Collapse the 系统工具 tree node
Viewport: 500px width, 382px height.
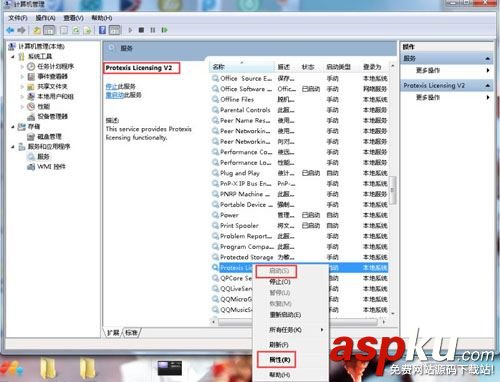click(x=13, y=57)
